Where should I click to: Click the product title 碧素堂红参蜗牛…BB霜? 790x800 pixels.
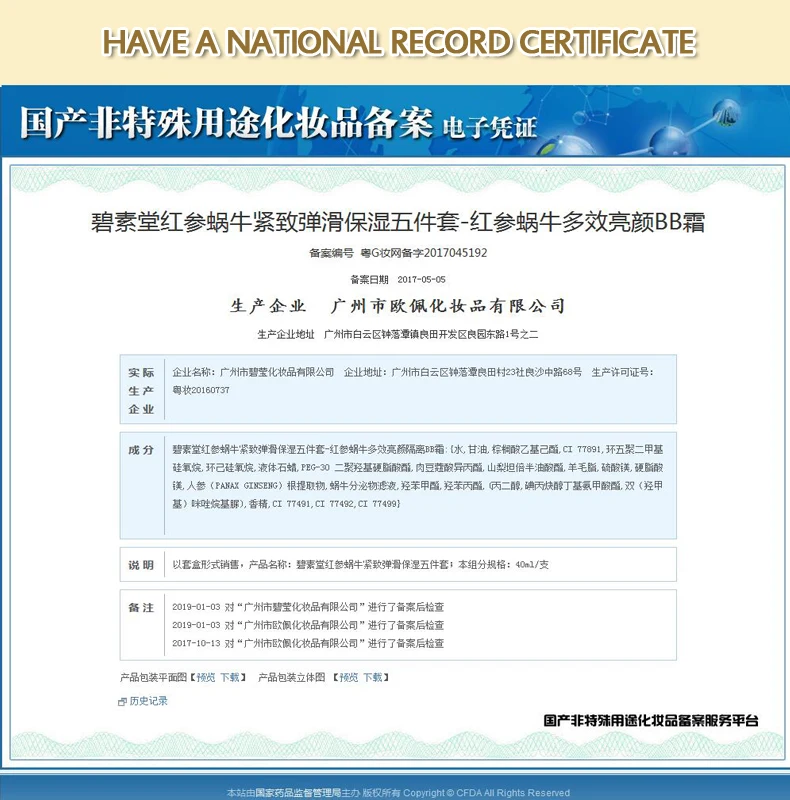coord(398,222)
